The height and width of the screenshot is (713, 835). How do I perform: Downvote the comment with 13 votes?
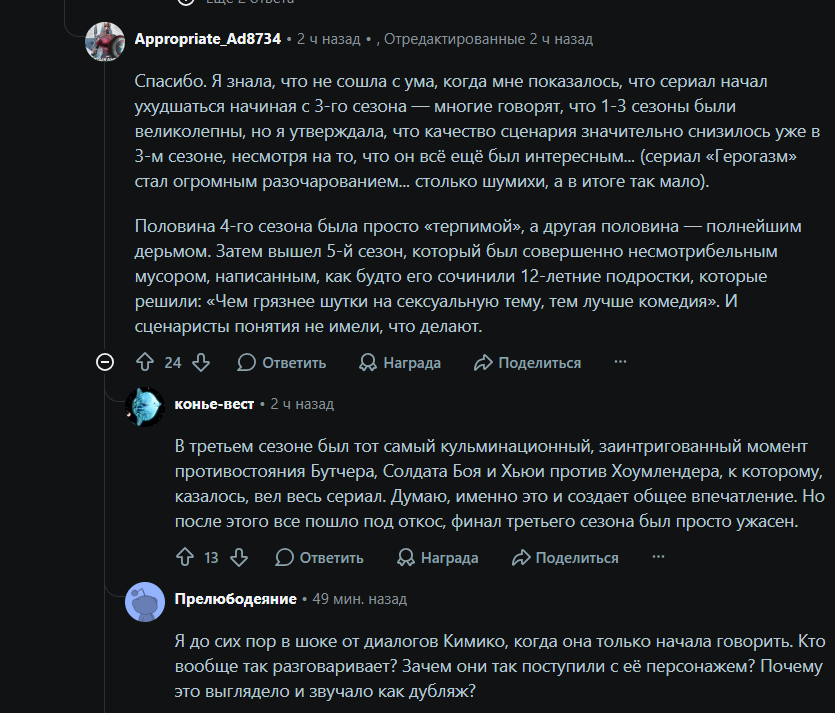click(x=239, y=558)
